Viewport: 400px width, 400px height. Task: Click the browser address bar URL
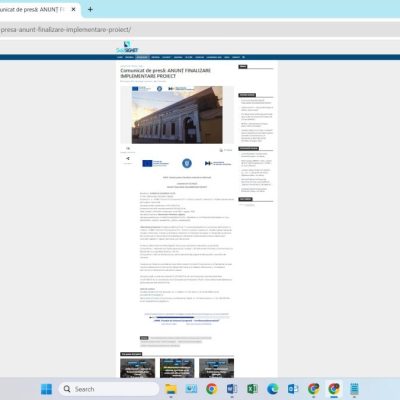(66, 30)
